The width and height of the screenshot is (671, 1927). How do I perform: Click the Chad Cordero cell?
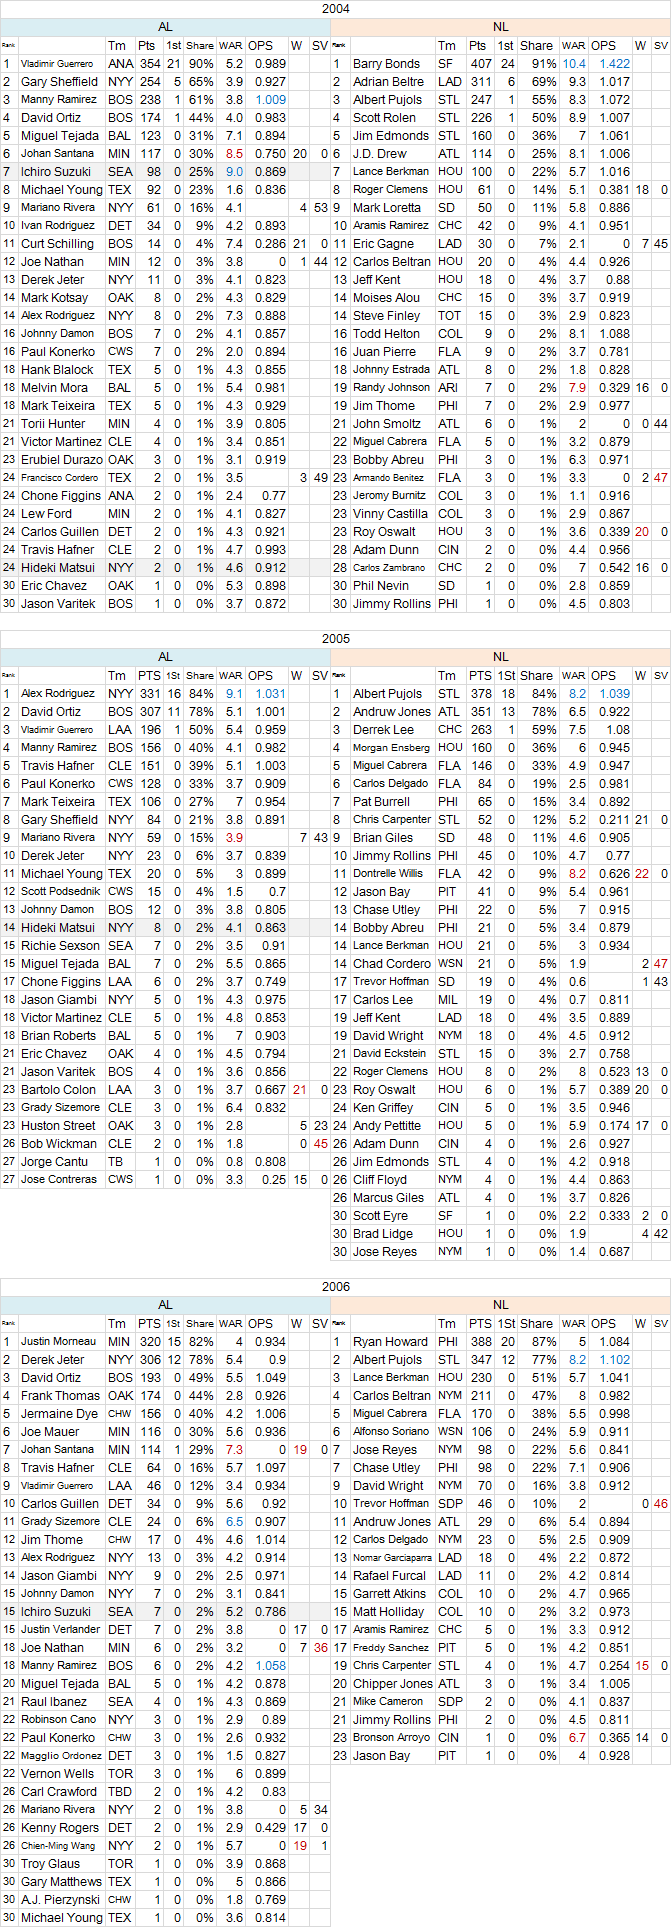click(x=392, y=964)
